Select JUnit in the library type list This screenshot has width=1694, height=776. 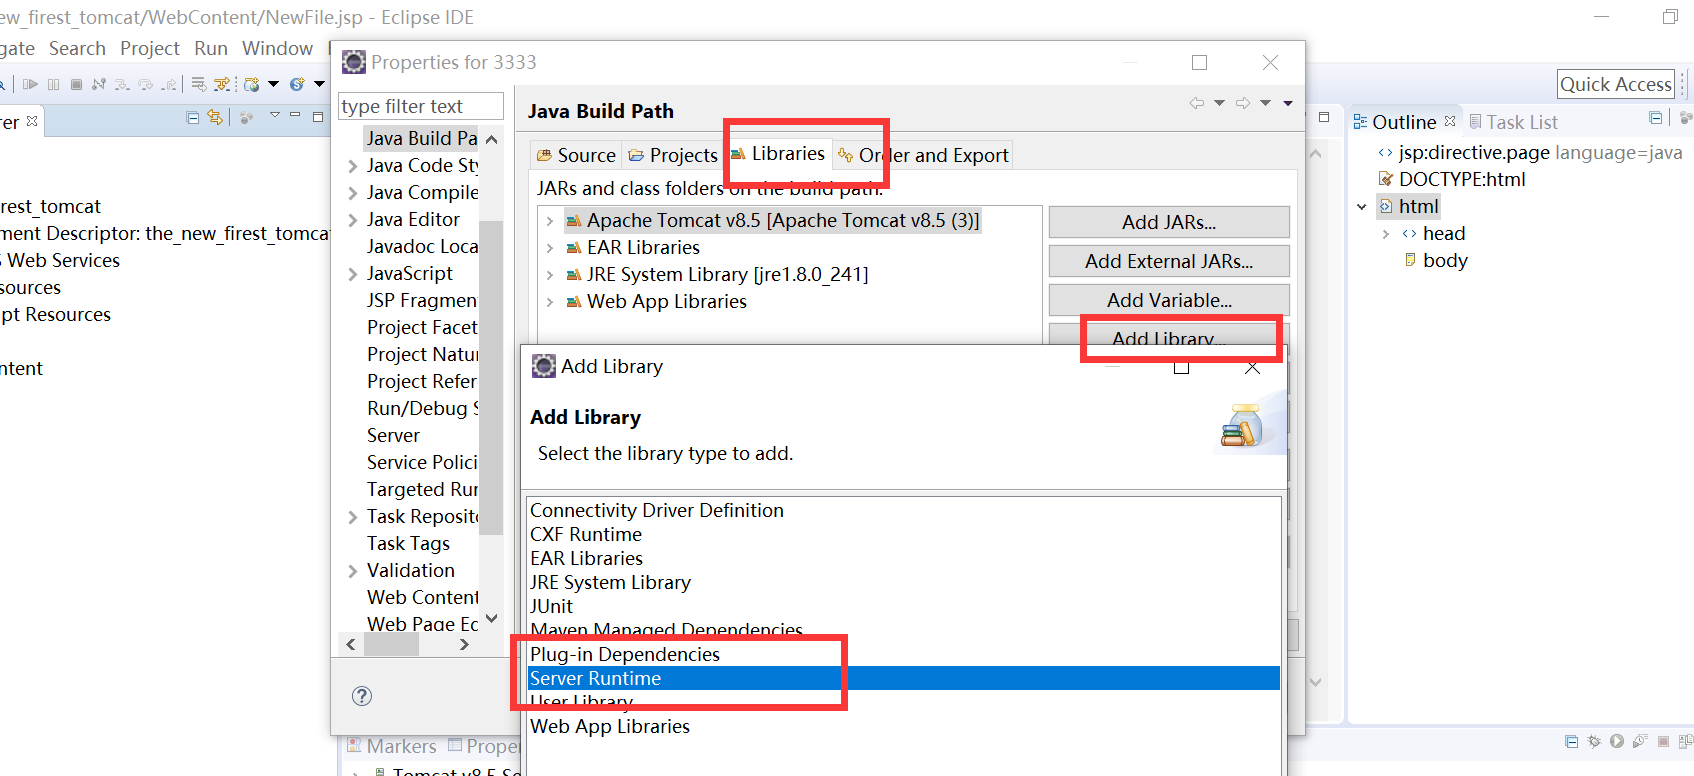(x=904, y=606)
